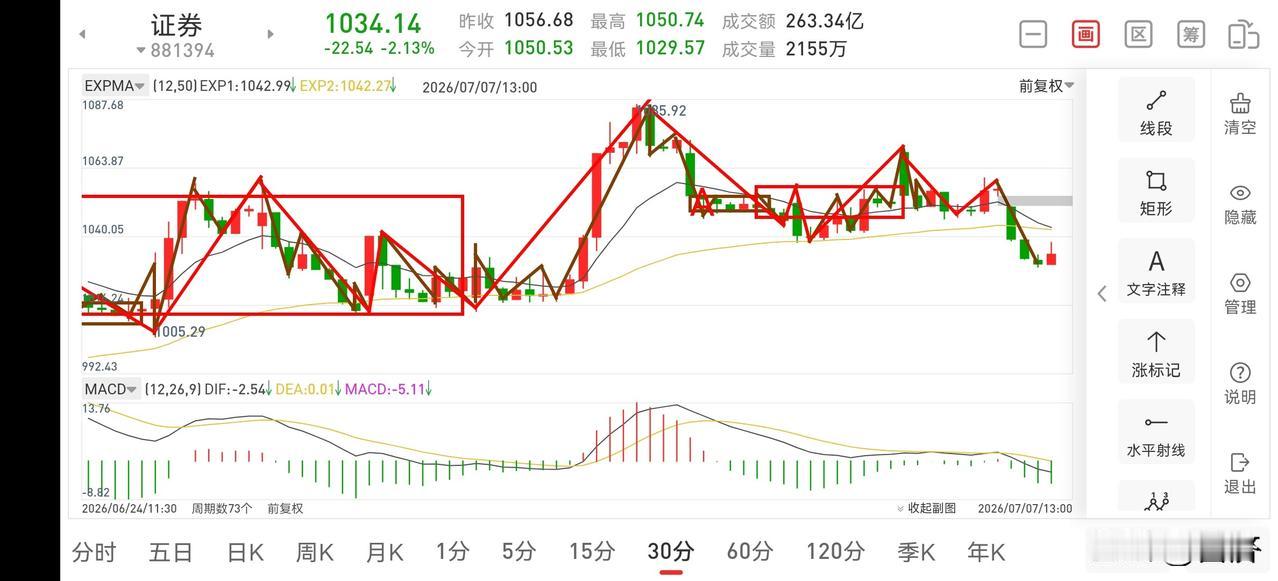1278x581 pixels.
Task: Tap the 成交量 value 2155万
Action: 816,48
